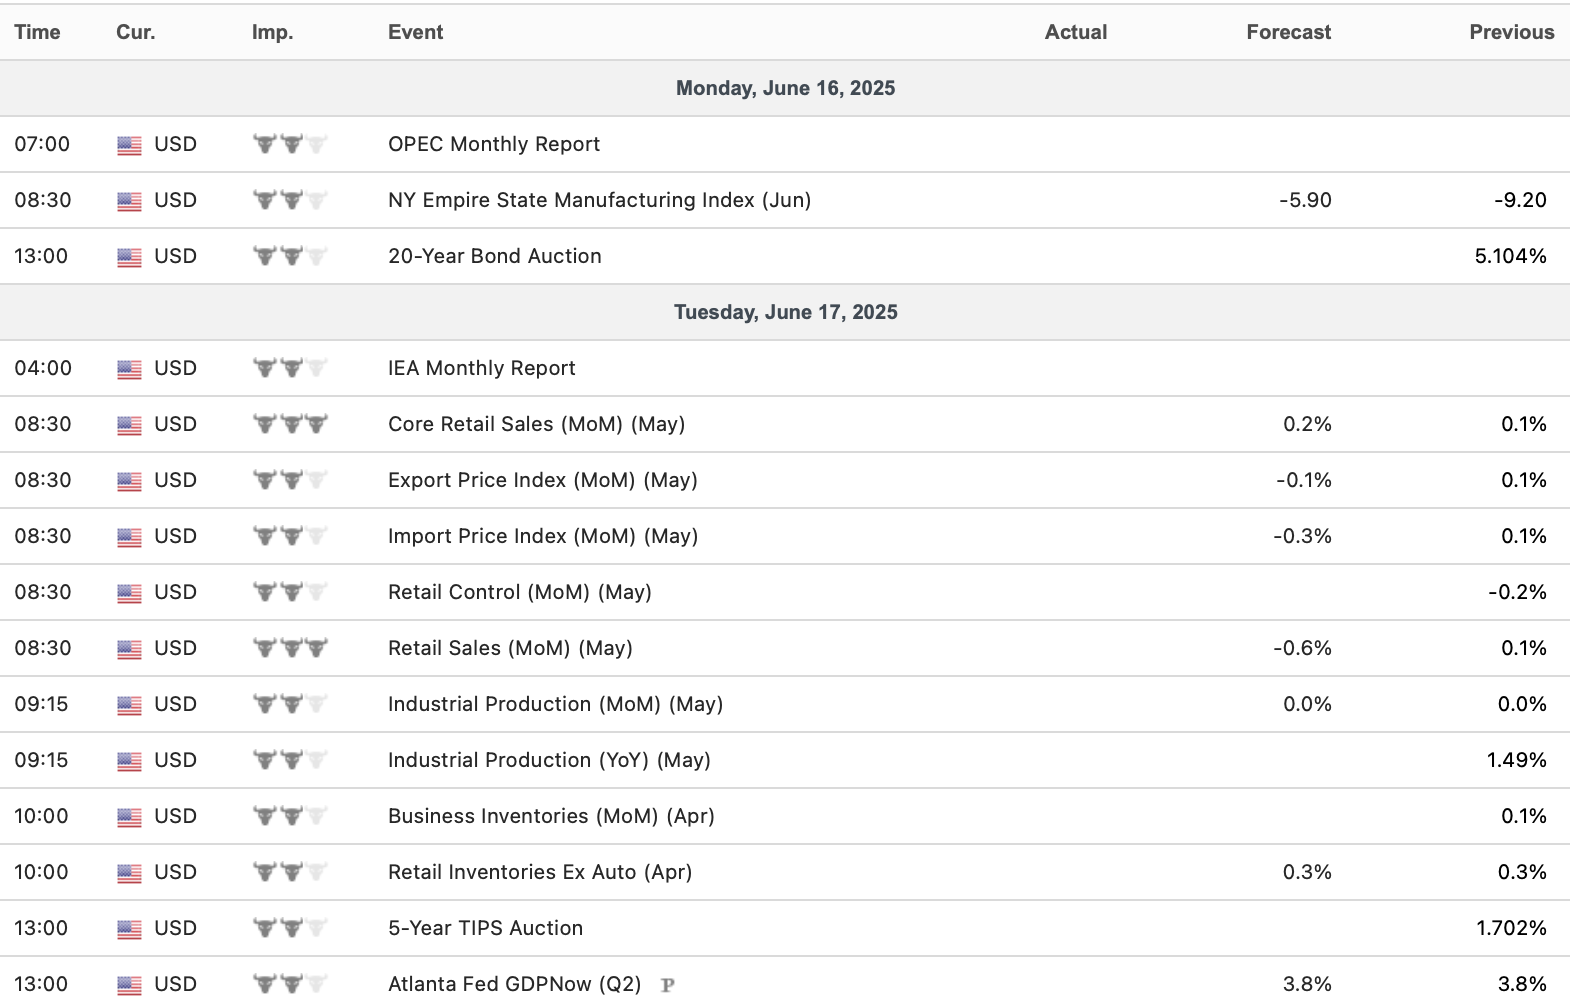
Task: Open Import Price Index (MoM) event
Action: pyautogui.click(x=542, y=536)
